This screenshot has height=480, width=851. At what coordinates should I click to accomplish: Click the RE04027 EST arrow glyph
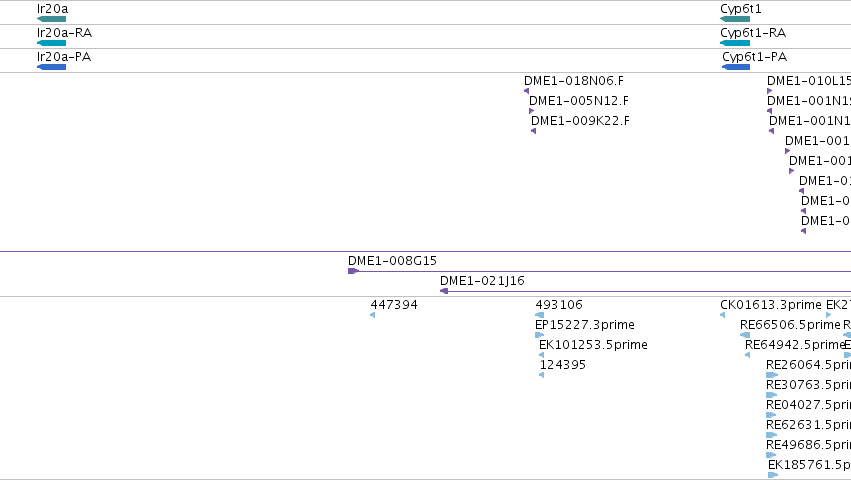pyautogui.click(x=771, y=415)
